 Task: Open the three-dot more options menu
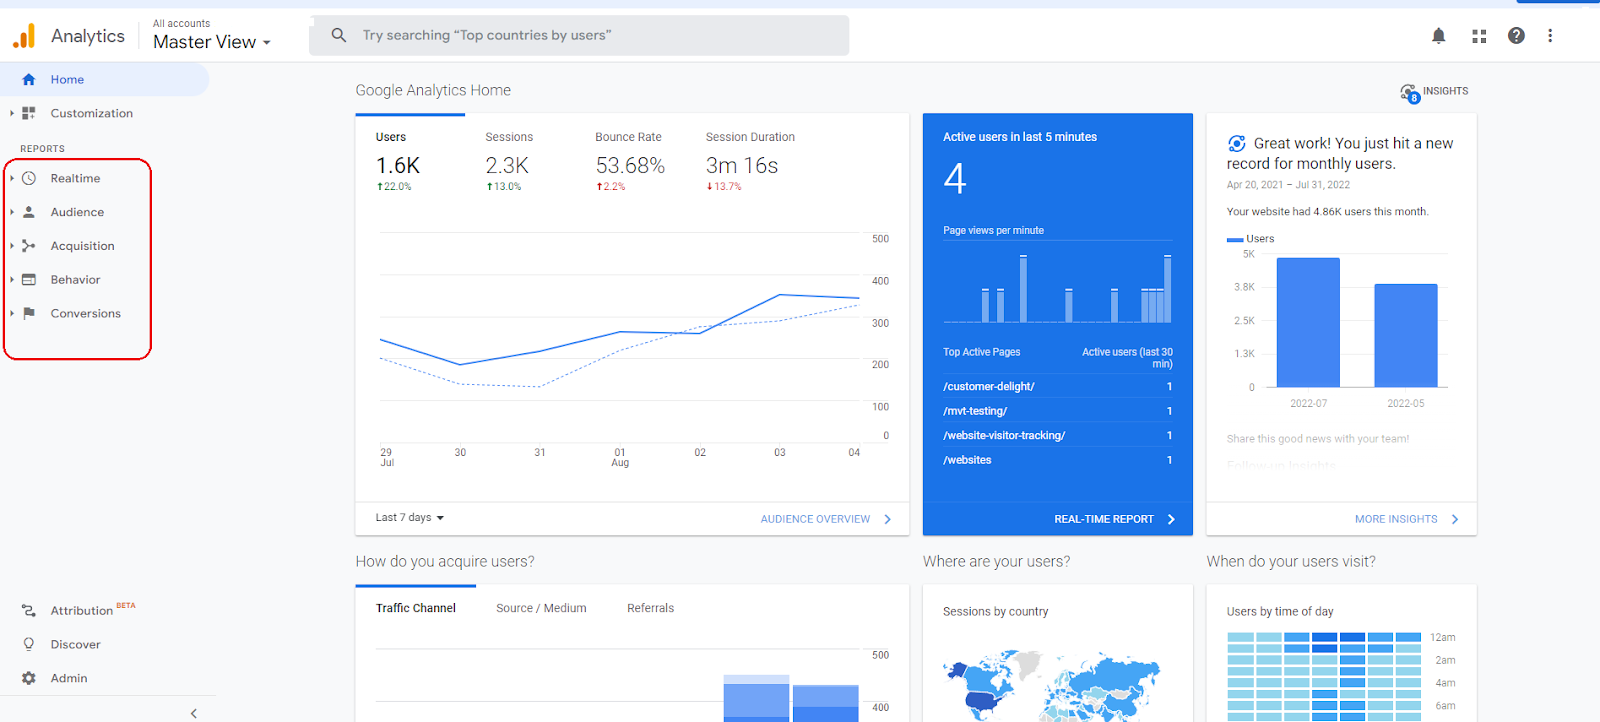[1550, 36]
